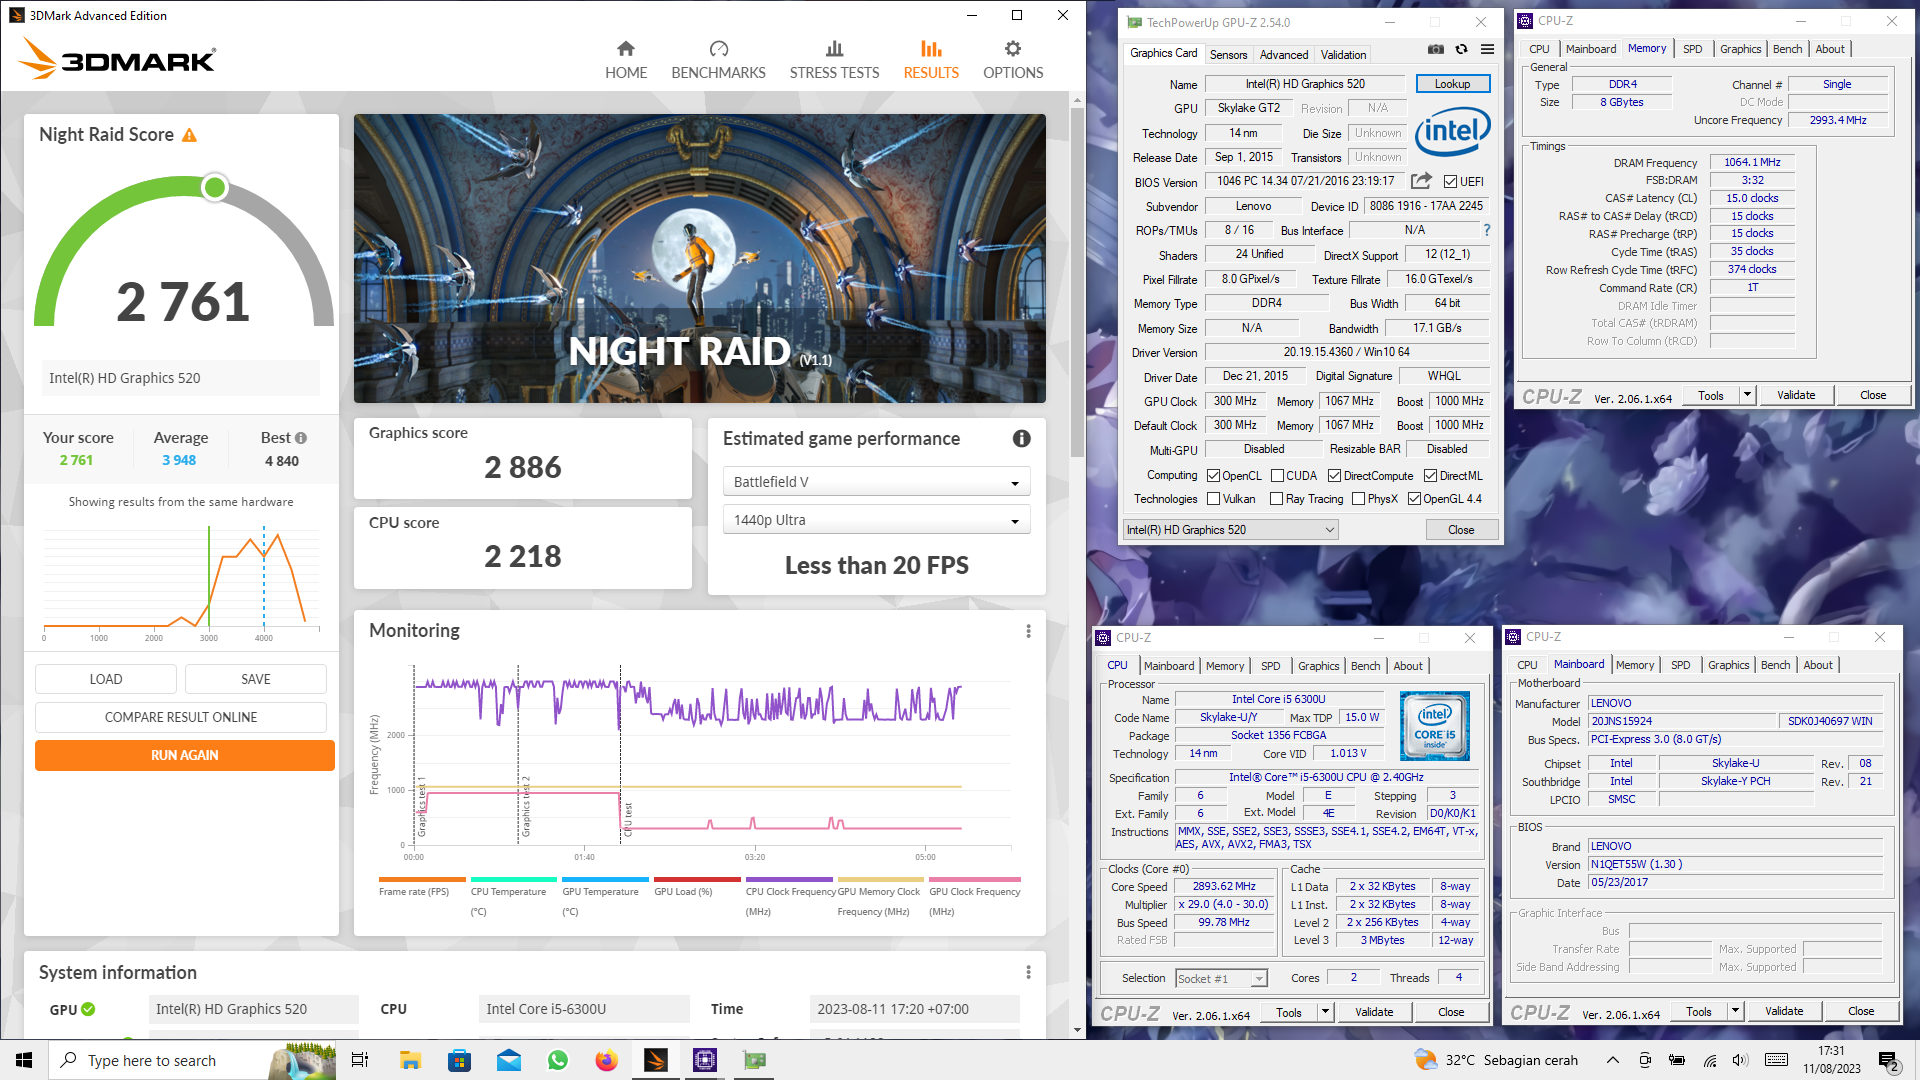Switch to CPU-Z taskbar icon

click(705, 1060)
